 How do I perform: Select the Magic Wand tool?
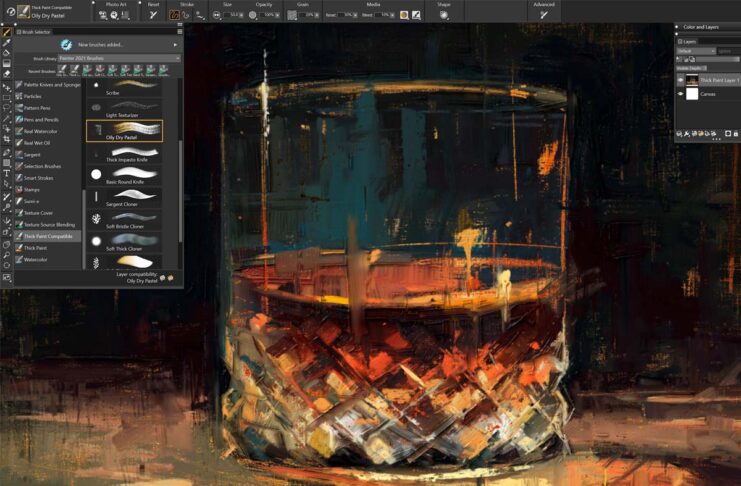(6, 119)
